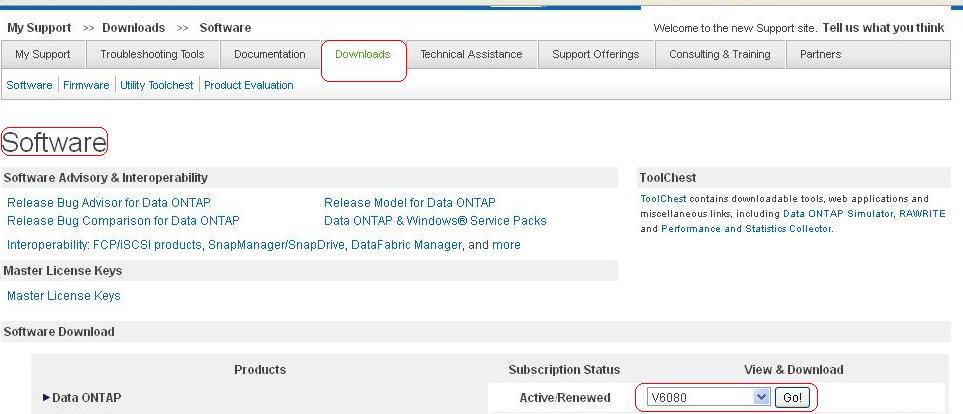Screen dimensions: 963x414
Task: Click the Master License Keys section heading
Action: coord(63,271)
